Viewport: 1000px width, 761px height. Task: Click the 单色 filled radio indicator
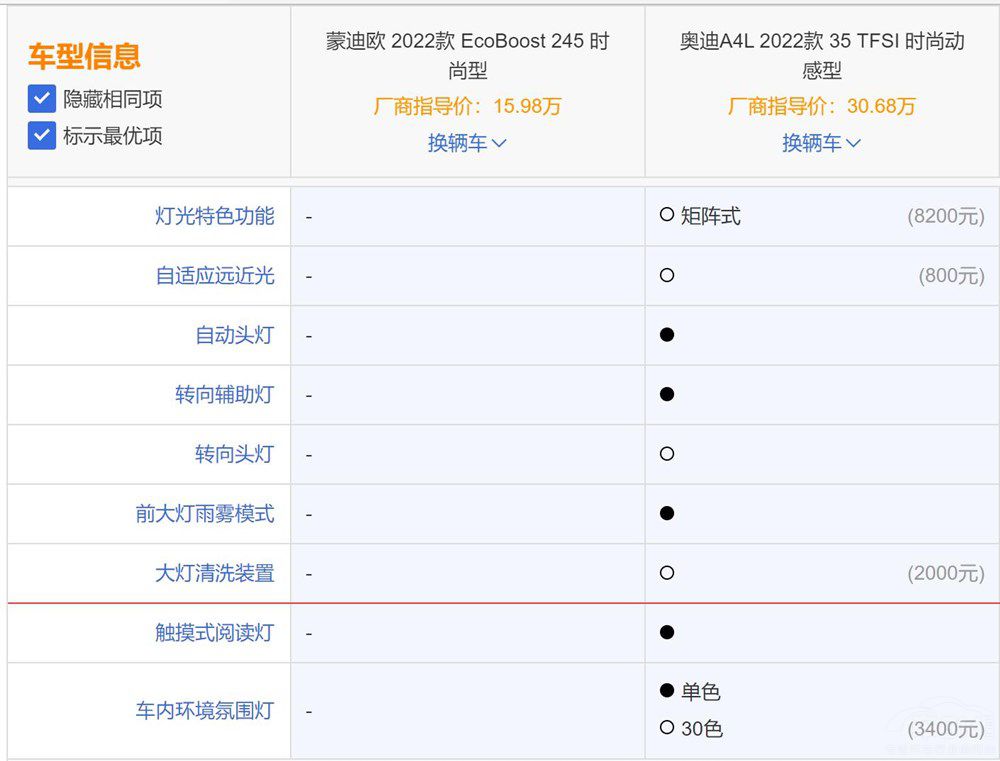[667, 690]
